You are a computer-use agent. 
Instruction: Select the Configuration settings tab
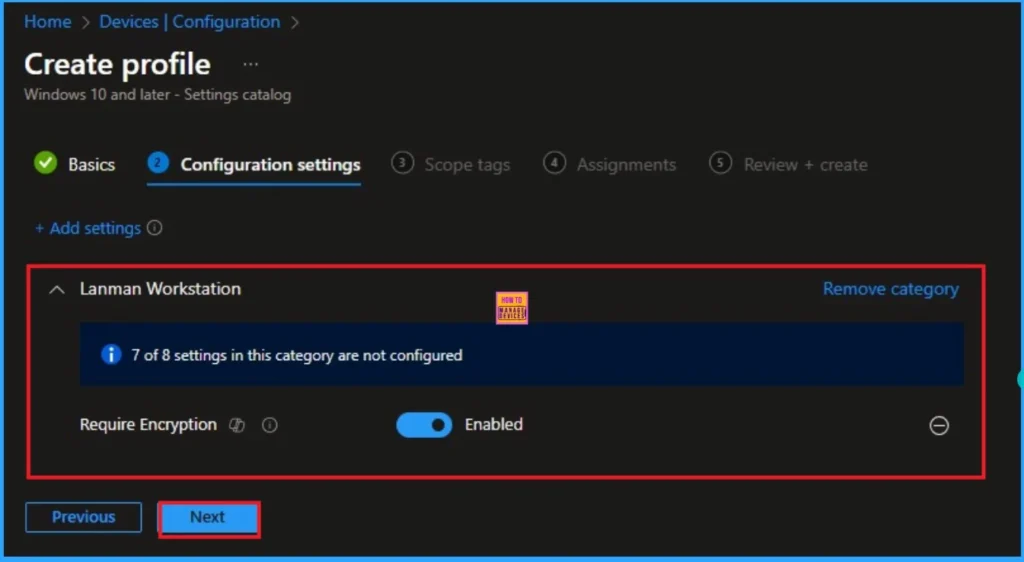tap(270, 165)
